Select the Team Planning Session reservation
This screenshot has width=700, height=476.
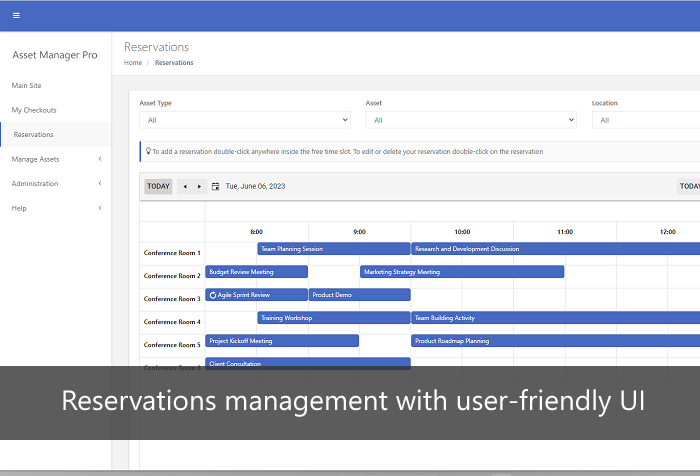tap(334, 249)
